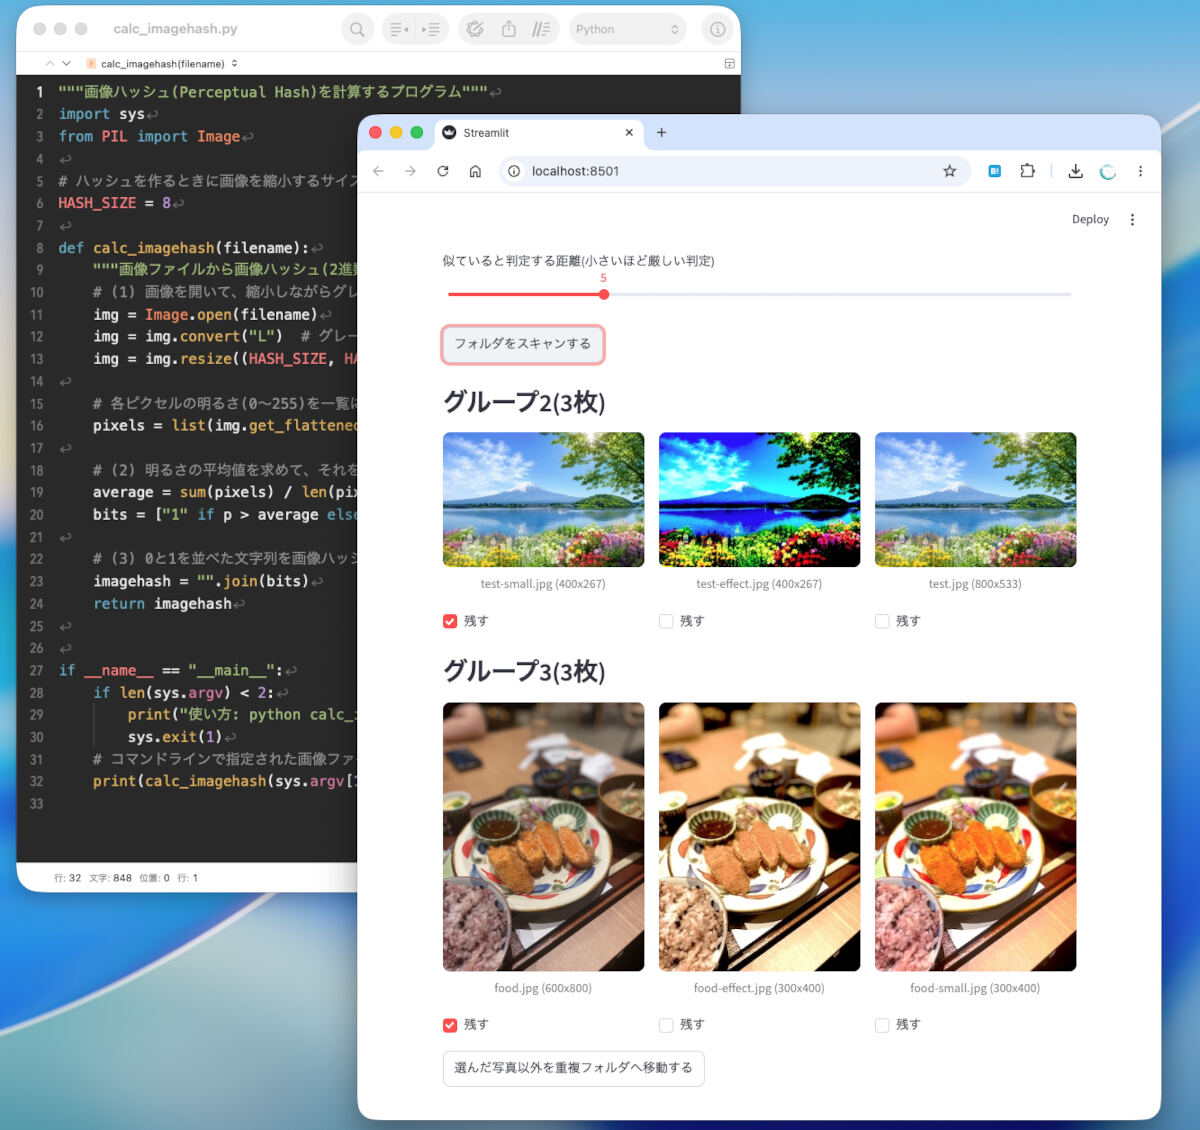The height and width of the screenshot is (1130, 1200).
Task: Check 残す for food-small.jpg
Action: click(882, 1025)
